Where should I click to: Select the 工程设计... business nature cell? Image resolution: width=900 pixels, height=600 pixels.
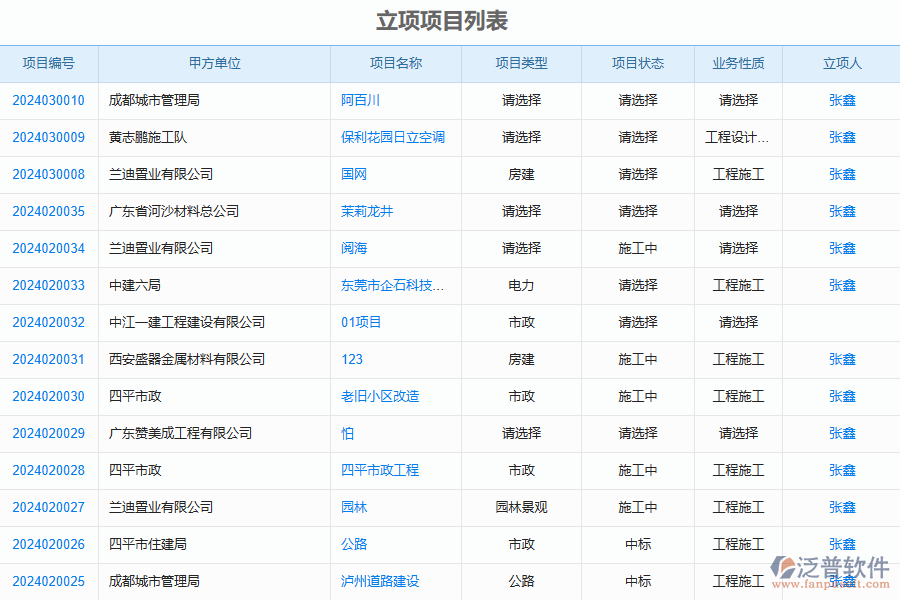pyautogui.click(x=738, y=138)
